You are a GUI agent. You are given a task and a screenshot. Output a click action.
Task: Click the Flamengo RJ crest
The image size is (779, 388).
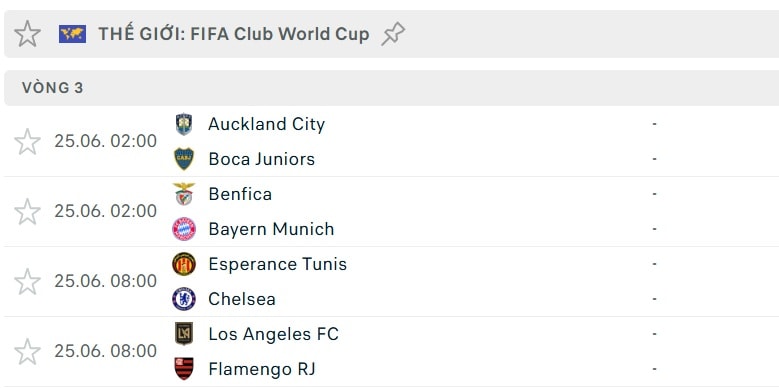point(184,369)
